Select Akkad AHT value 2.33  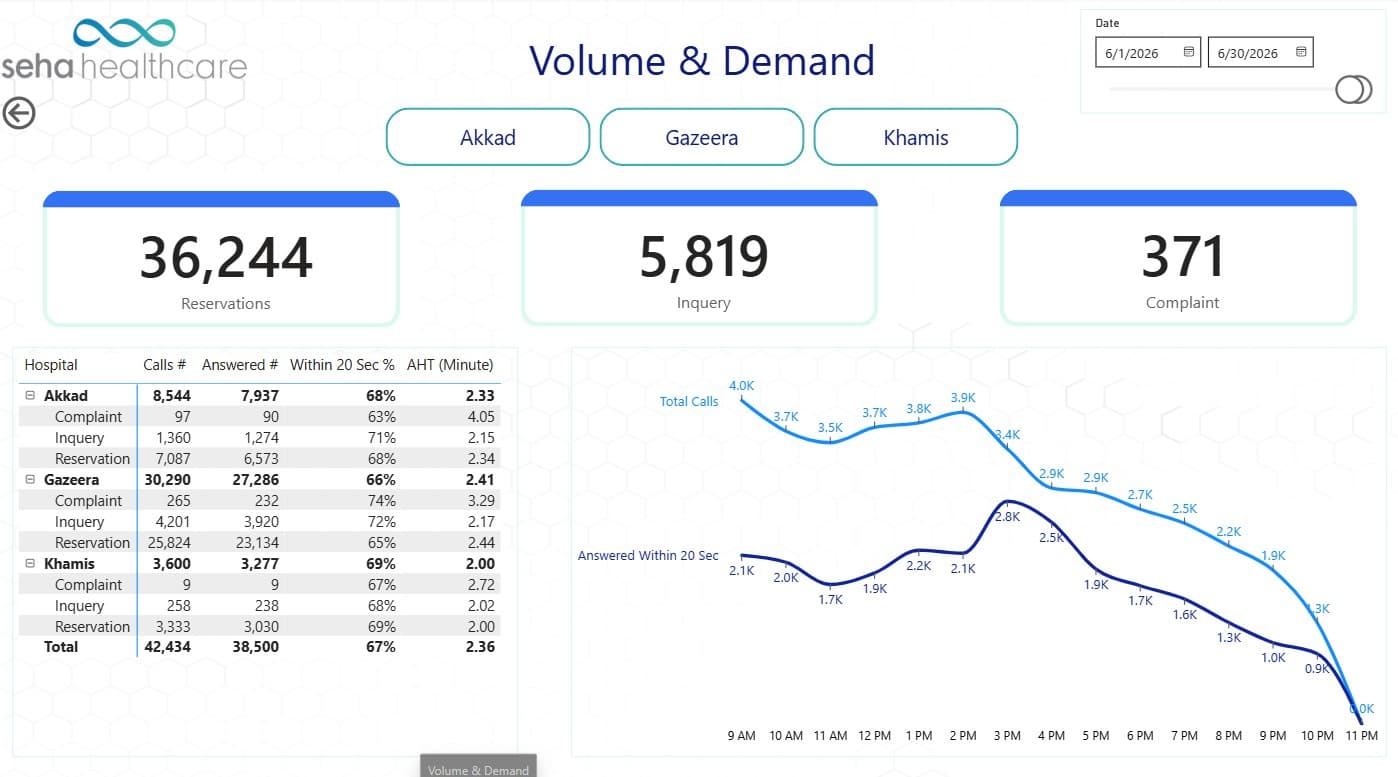tap(480, 396)
